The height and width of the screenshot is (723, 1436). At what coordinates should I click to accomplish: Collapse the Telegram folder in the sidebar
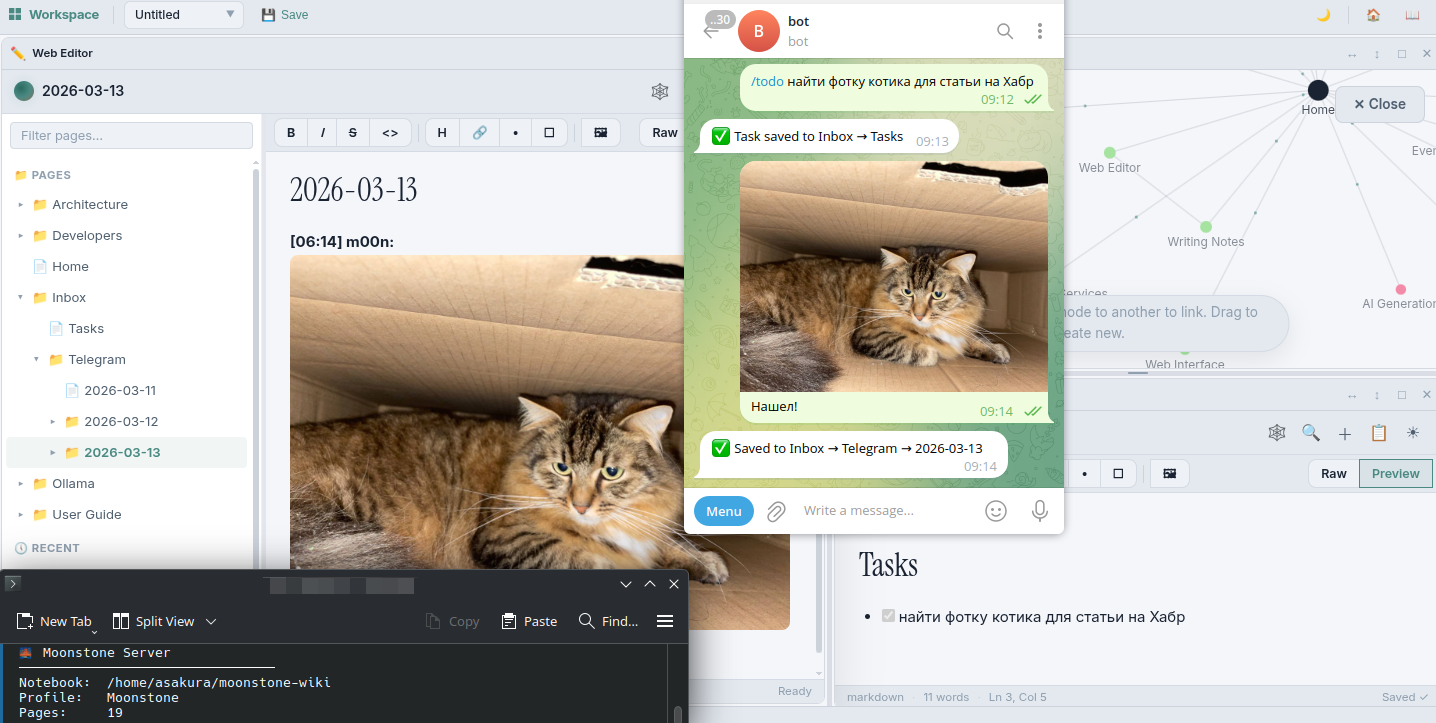pos(37,359)
